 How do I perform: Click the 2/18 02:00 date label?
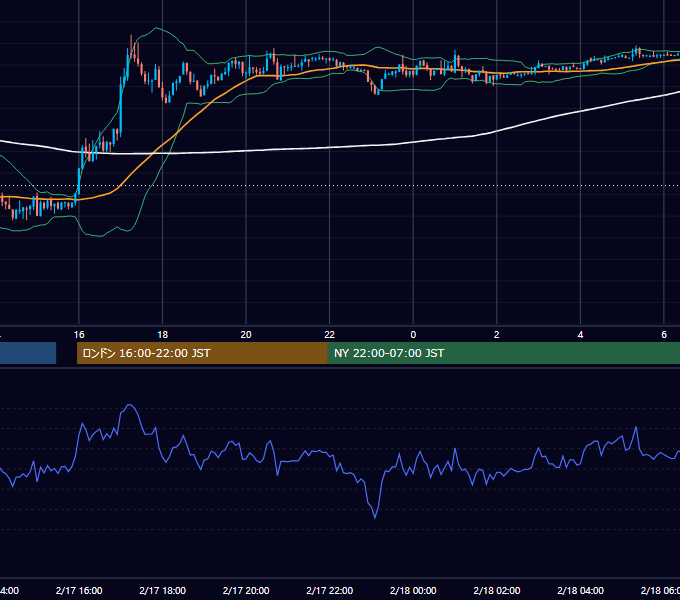497,590
